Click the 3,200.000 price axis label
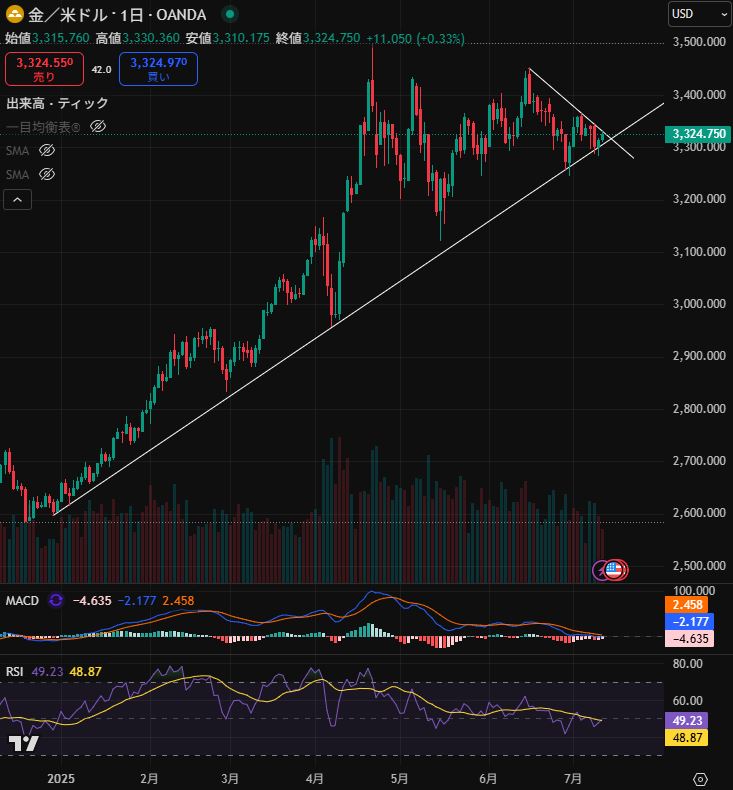The image size is (733, 790). point(699,199)
